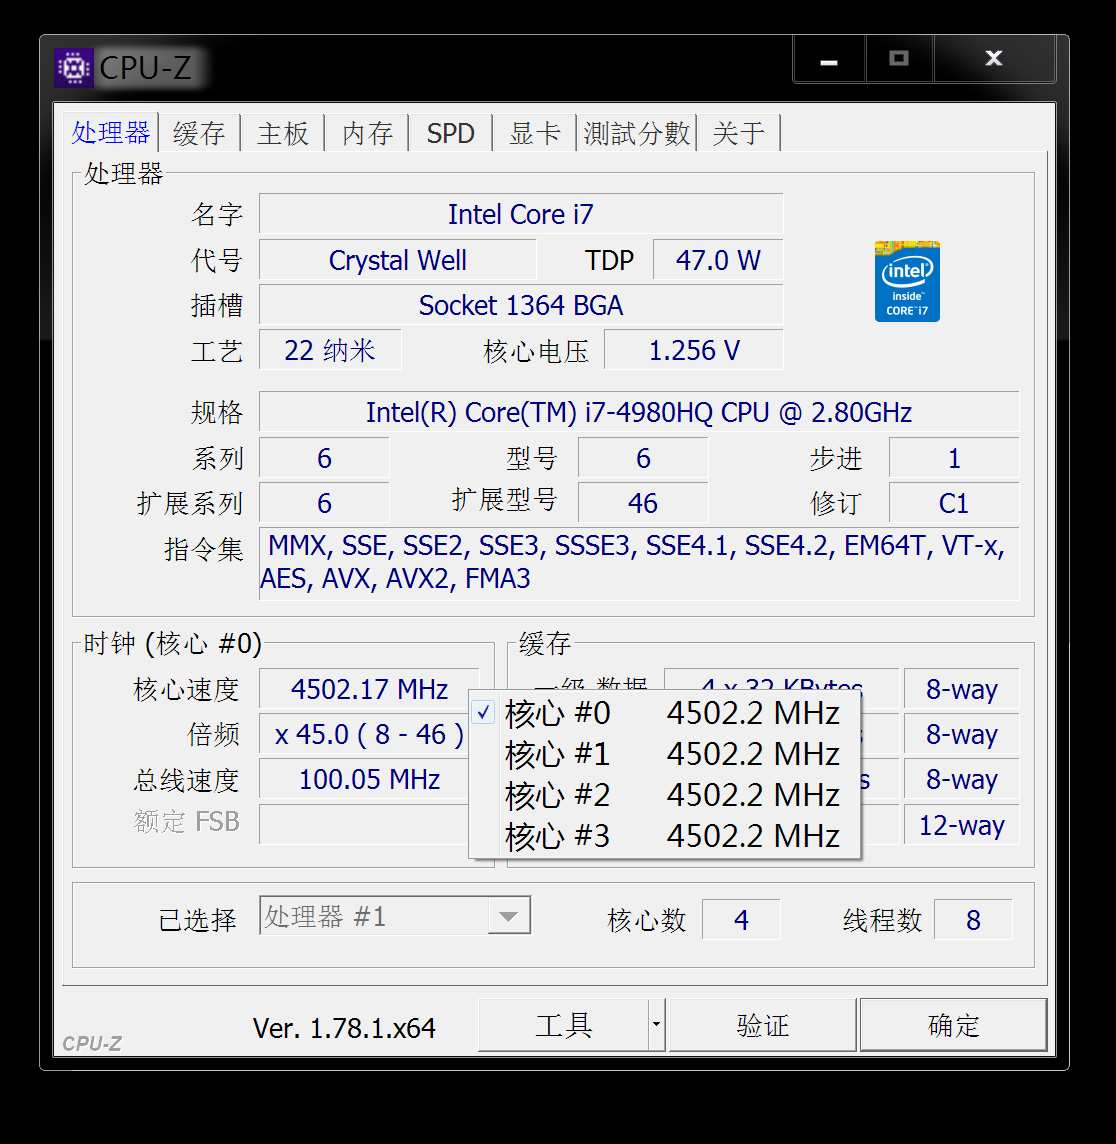The width and height of the screenshot is (1116, 1144).
Task: View the 显卡 tab
Action: 534,132
